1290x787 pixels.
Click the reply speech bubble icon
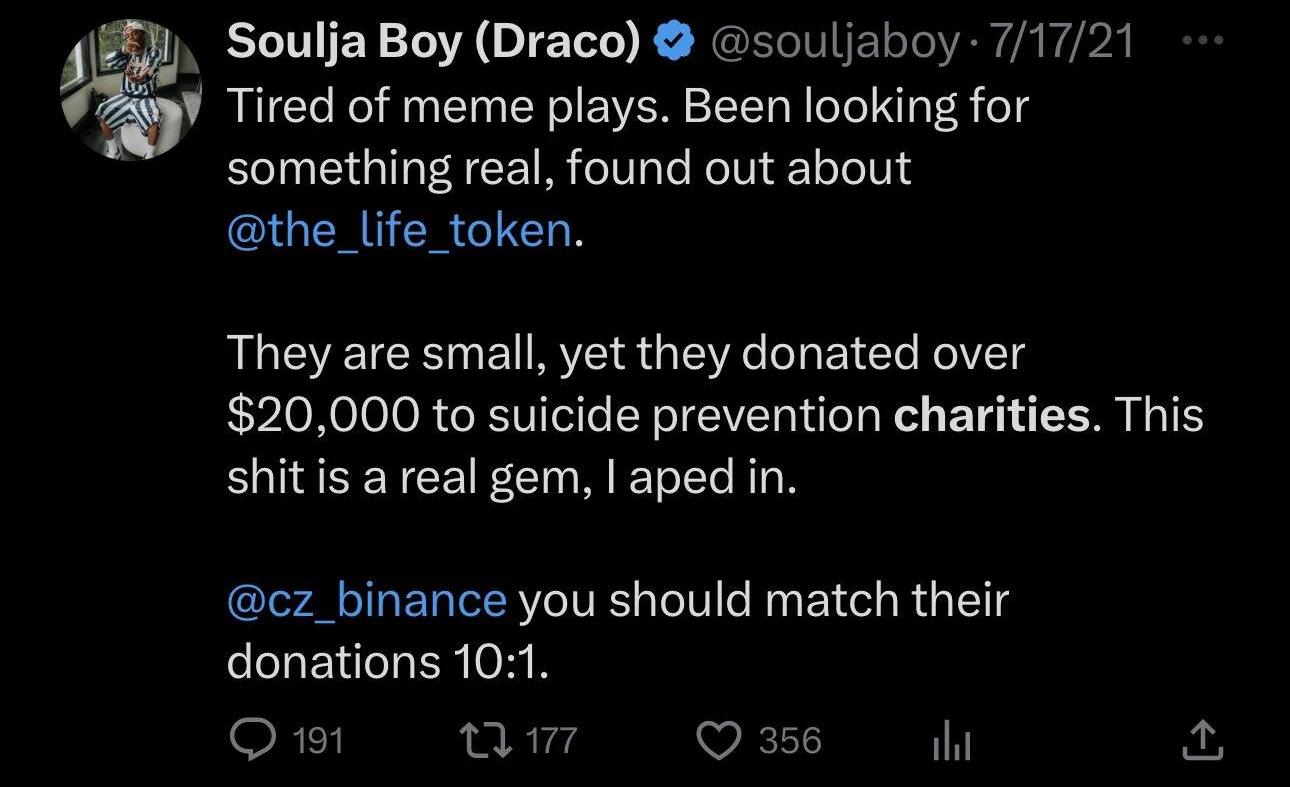click(x=247, y=740)
